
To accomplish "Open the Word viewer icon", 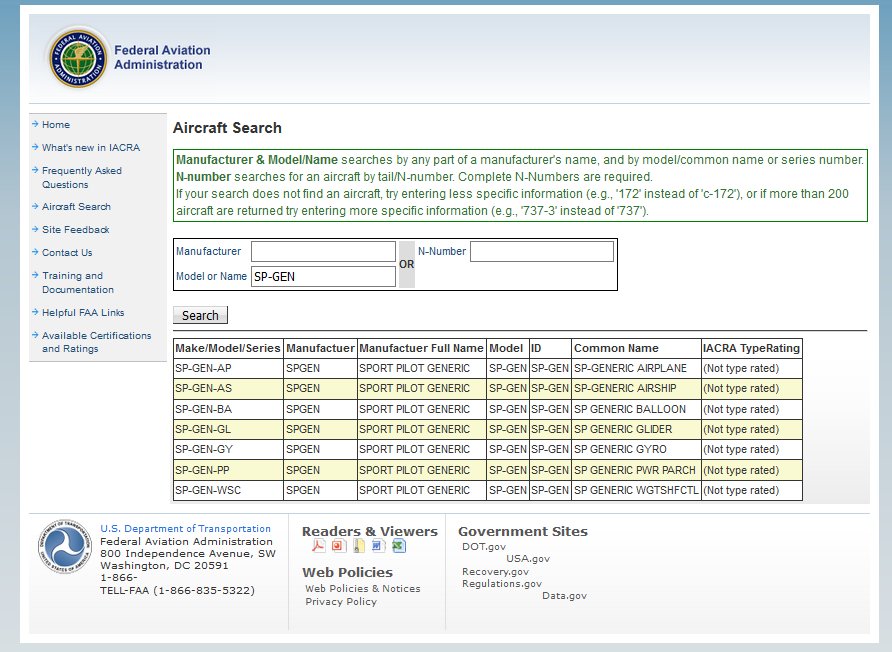I will point(378,546).
